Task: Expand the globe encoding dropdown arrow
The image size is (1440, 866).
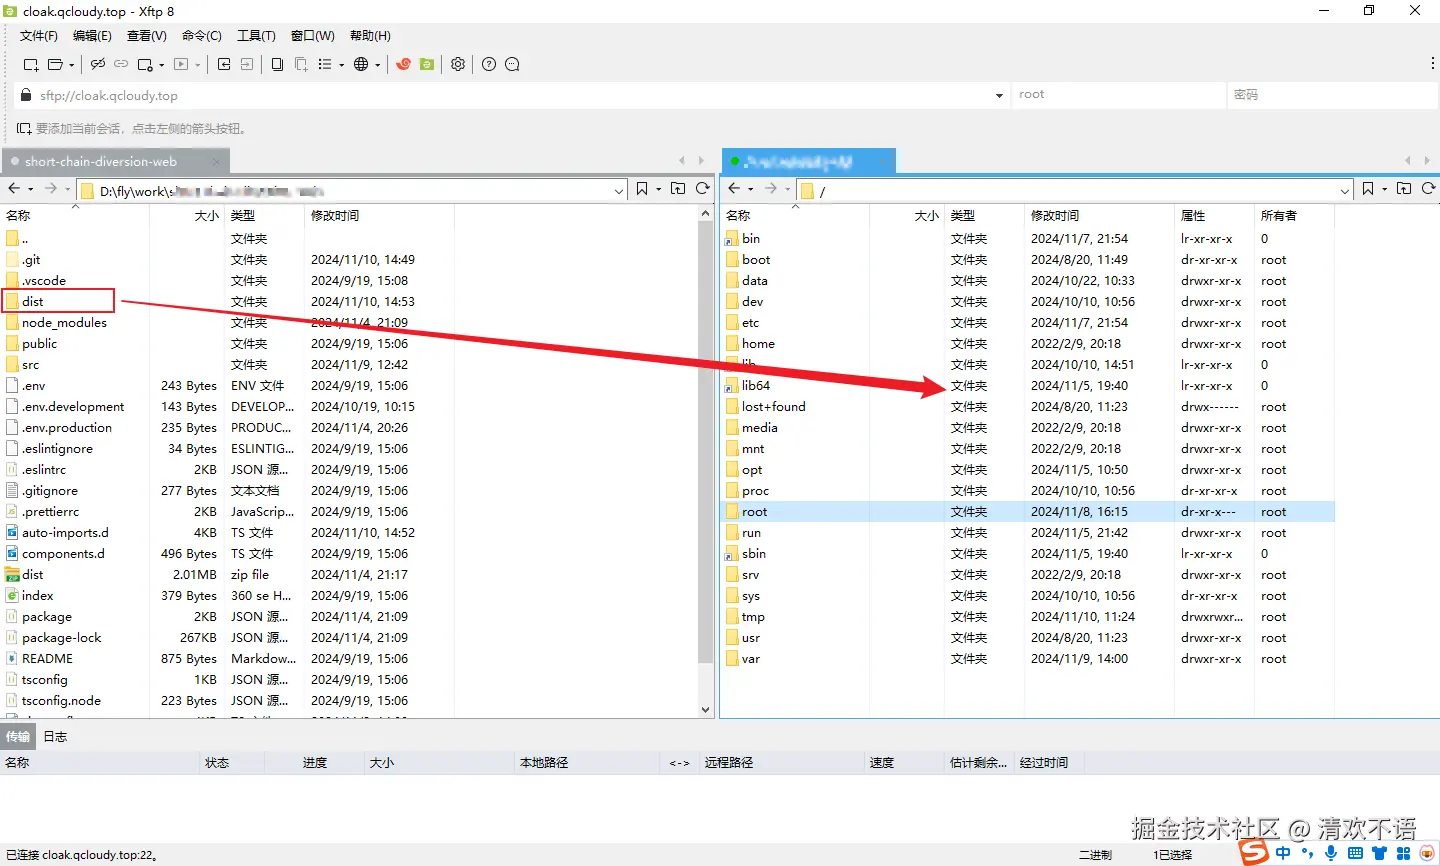Action: (378, 65)
